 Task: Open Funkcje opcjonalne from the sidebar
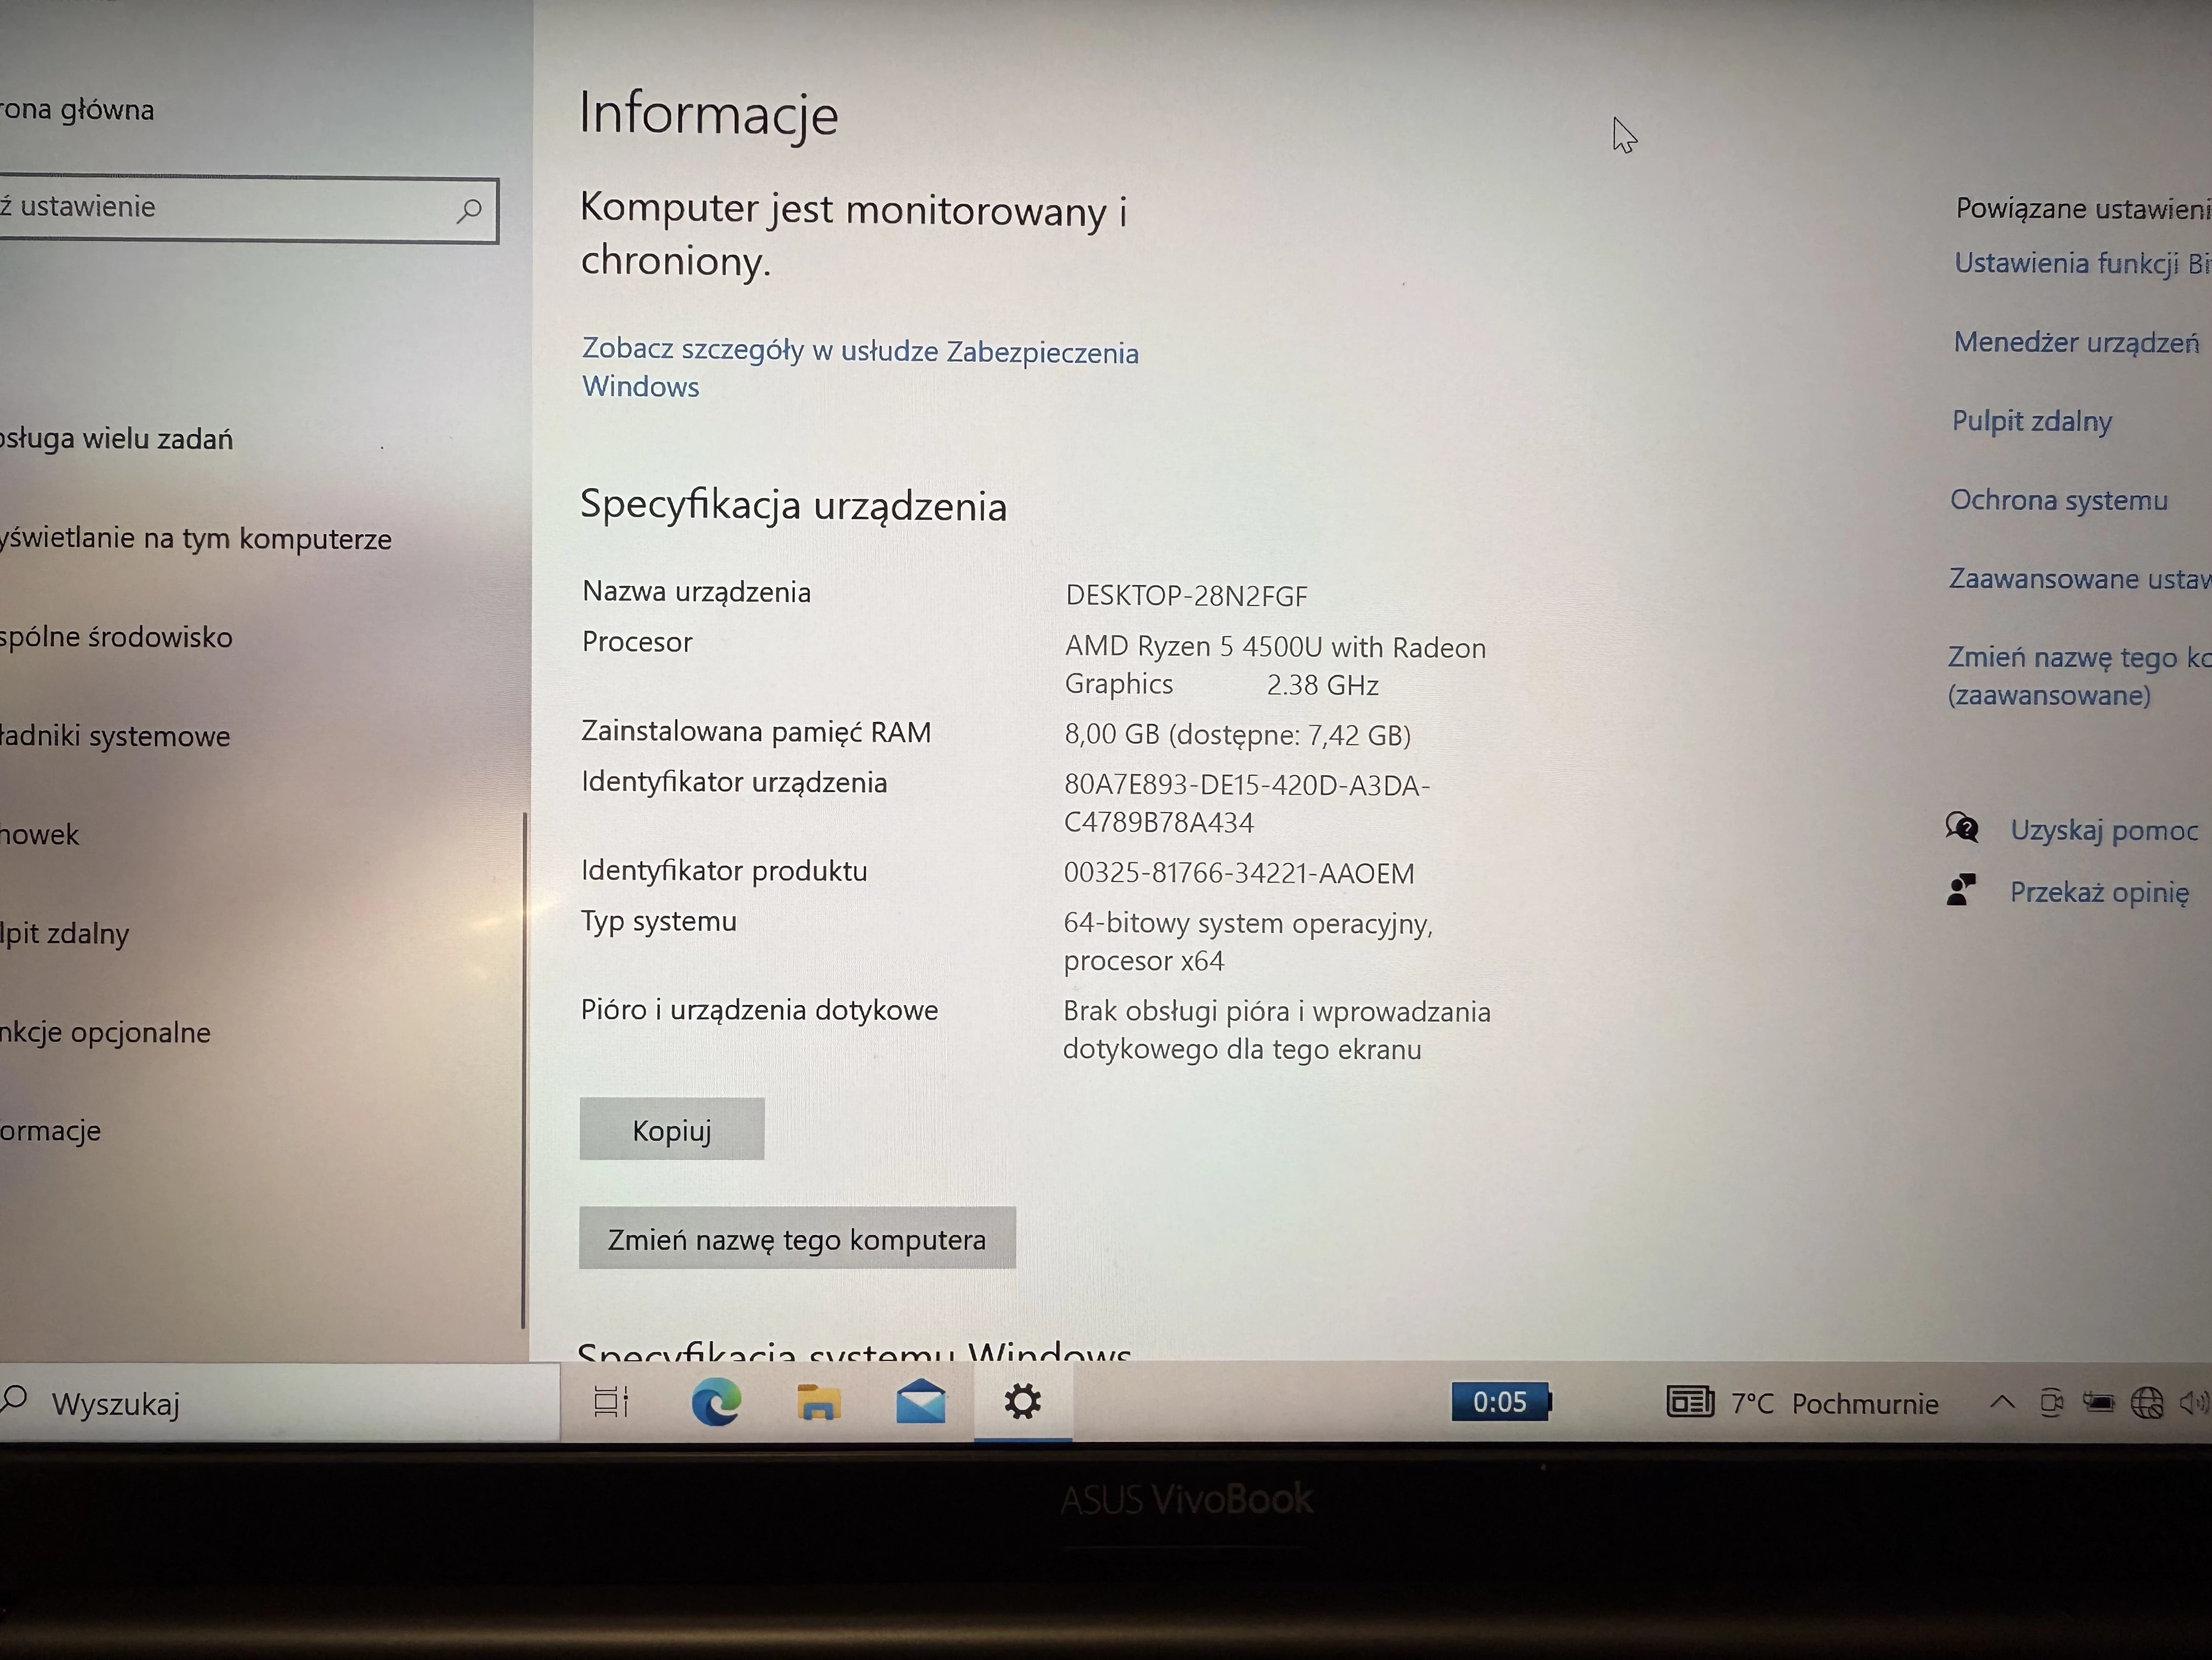(x=105, y=1032)
